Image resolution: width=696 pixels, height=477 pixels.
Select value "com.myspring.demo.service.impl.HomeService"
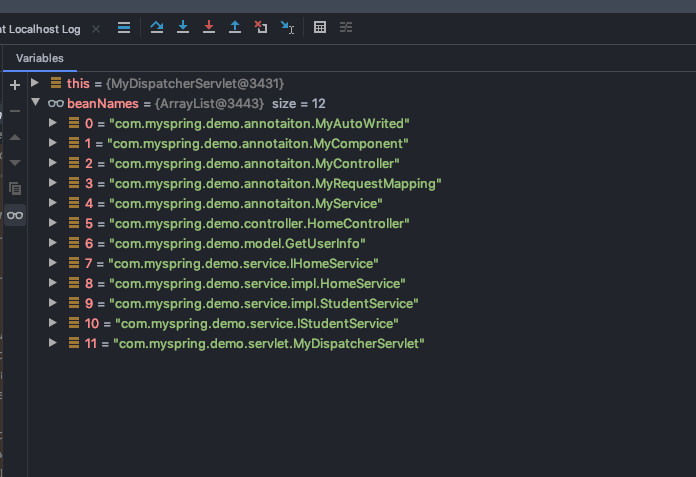tap(257, 283)
